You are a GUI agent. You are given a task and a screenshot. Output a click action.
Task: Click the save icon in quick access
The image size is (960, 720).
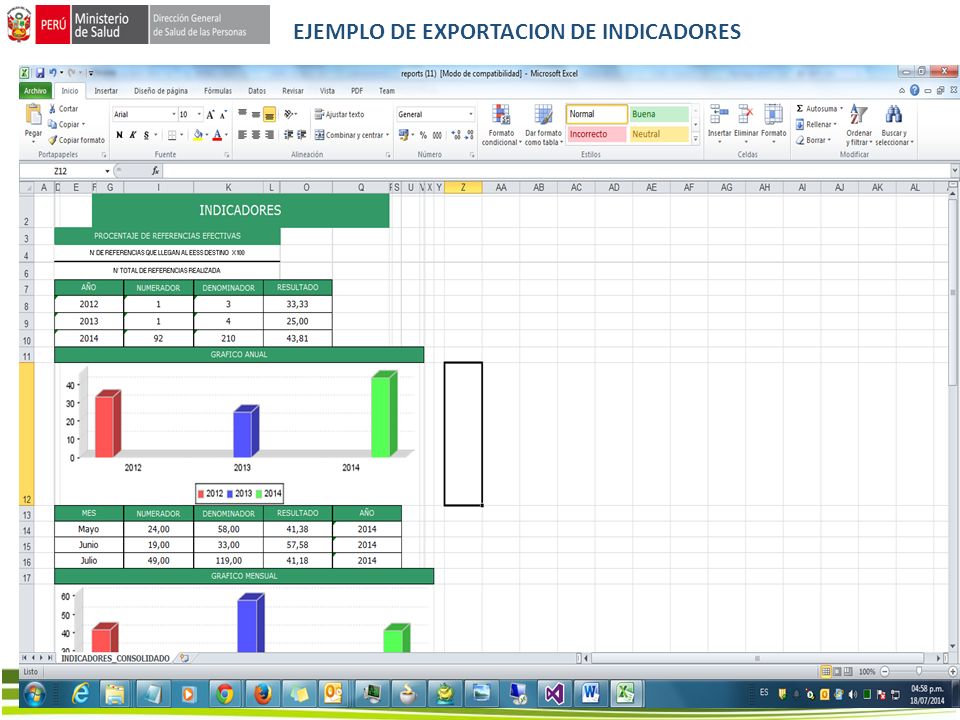40,73
